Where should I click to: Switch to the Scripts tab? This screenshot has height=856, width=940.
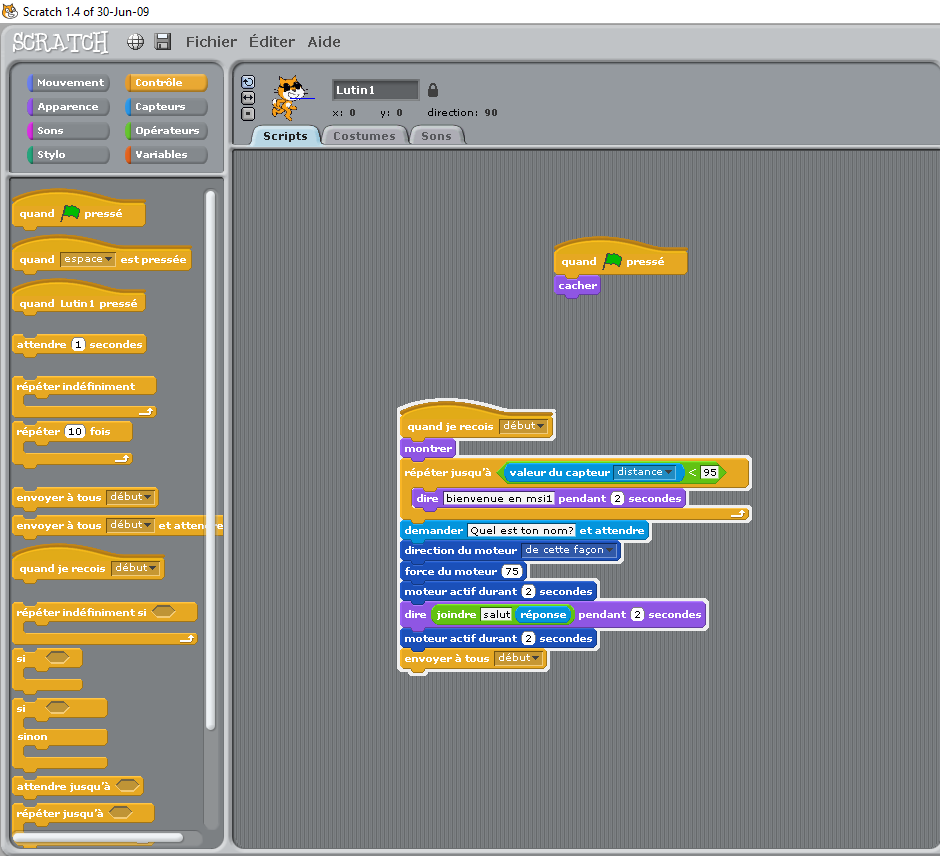pos(285,136)
